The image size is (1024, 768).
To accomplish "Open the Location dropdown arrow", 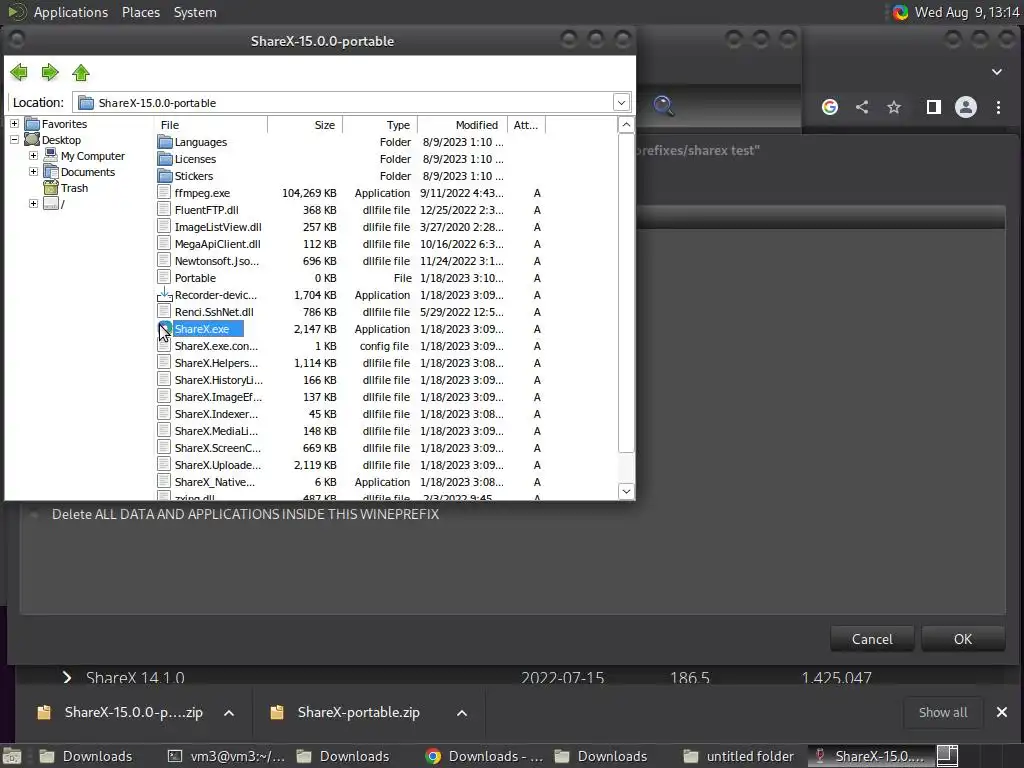I will [x=621, y=103].
